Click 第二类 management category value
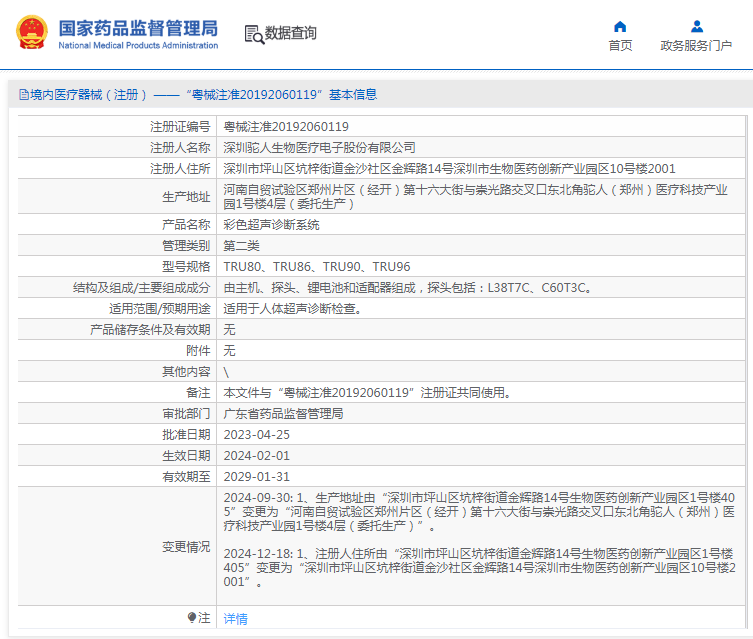 coord(242,246)
